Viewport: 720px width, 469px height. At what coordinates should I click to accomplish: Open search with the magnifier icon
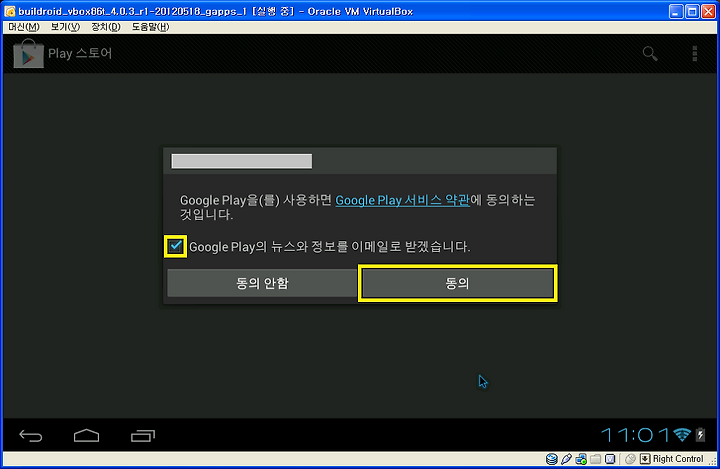click(650, 54)
